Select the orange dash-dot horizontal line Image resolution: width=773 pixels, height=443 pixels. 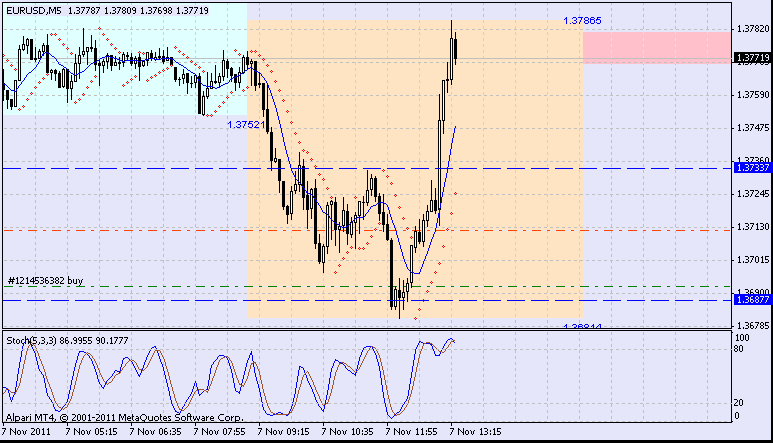coord(366,230)
